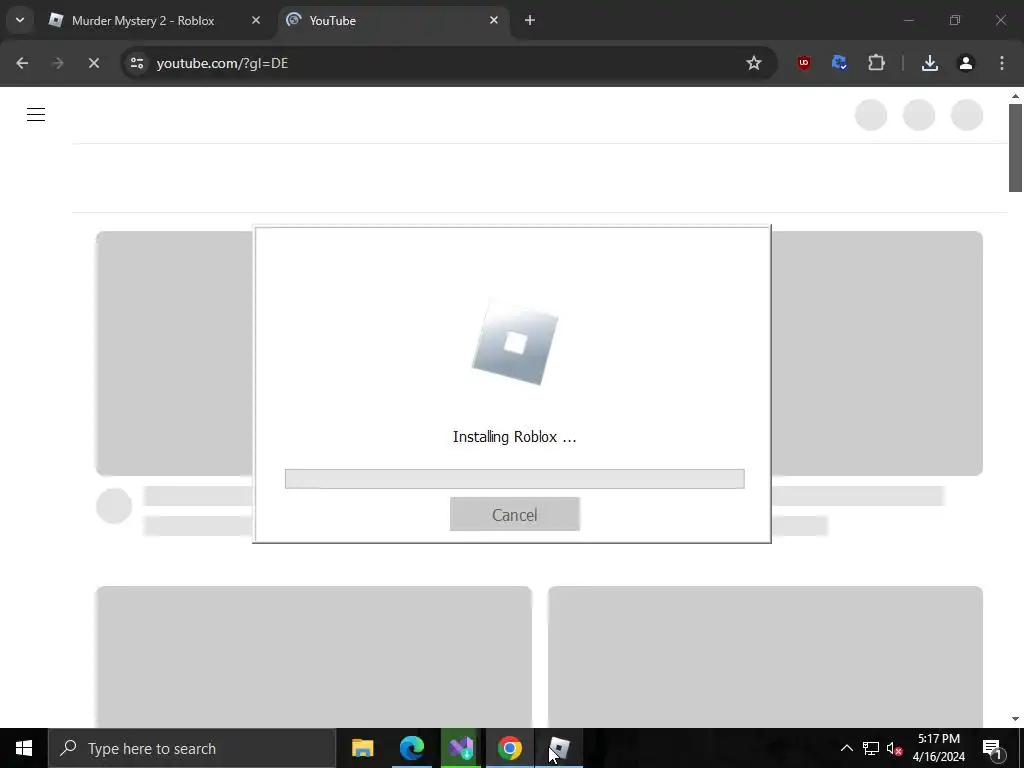Viewport: 1024px width, 768px height.
Task: Show hidden system tray icons
Action: (x=846, y=748)
